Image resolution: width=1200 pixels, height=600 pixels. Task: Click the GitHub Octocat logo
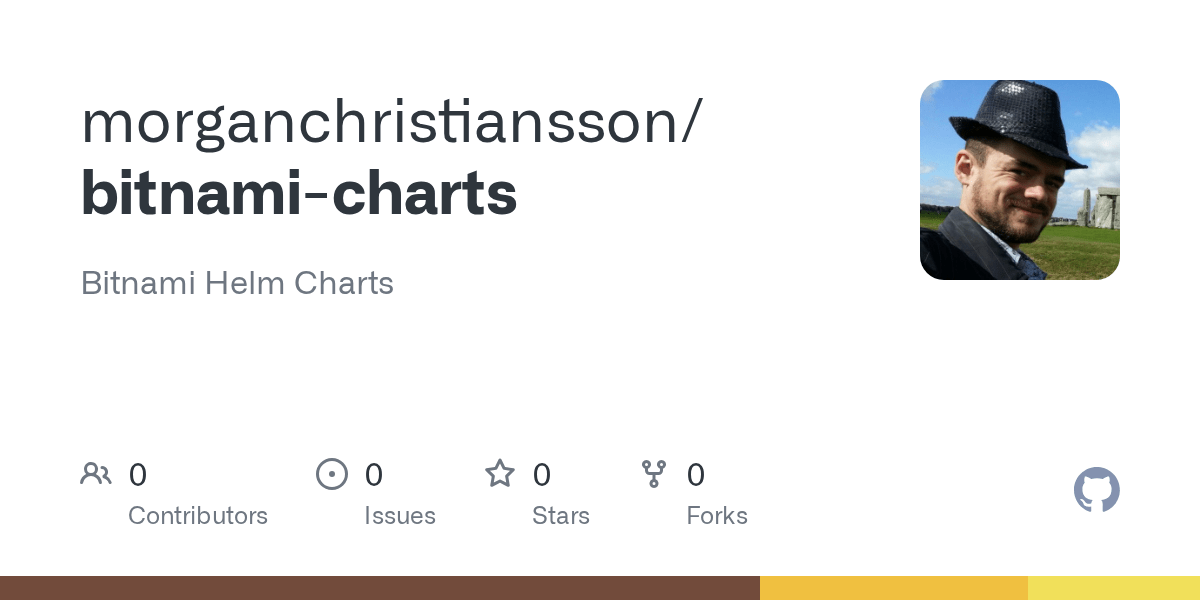point(1096,490)
